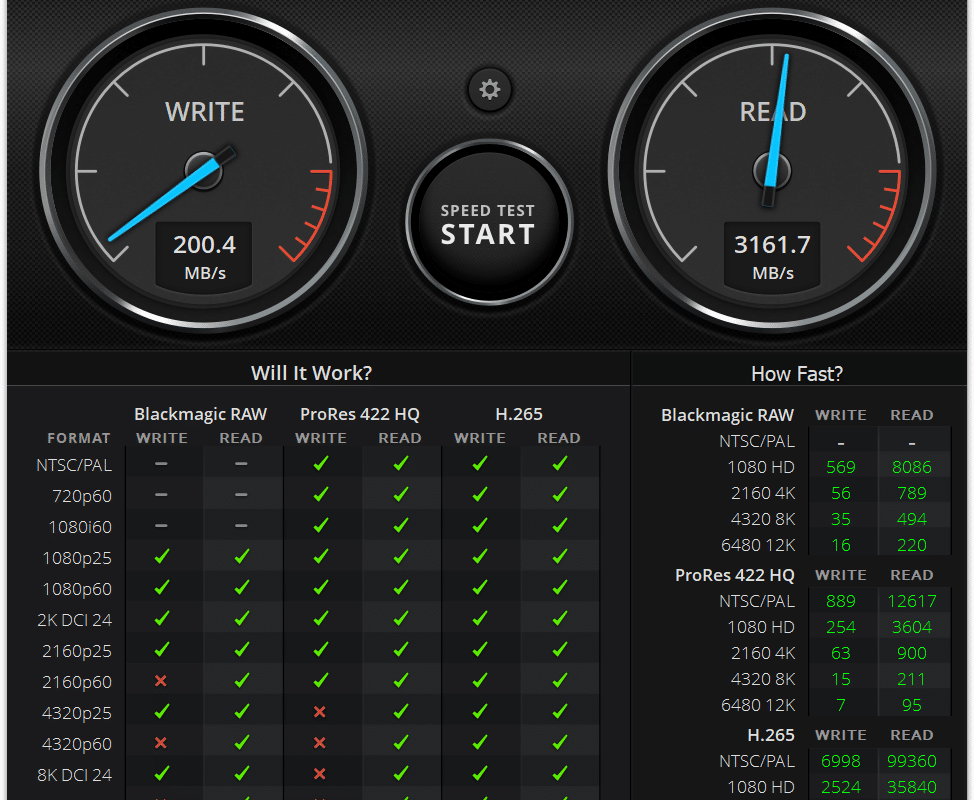
Task: Click the FORMAT column label
Action: click(79, 439)
